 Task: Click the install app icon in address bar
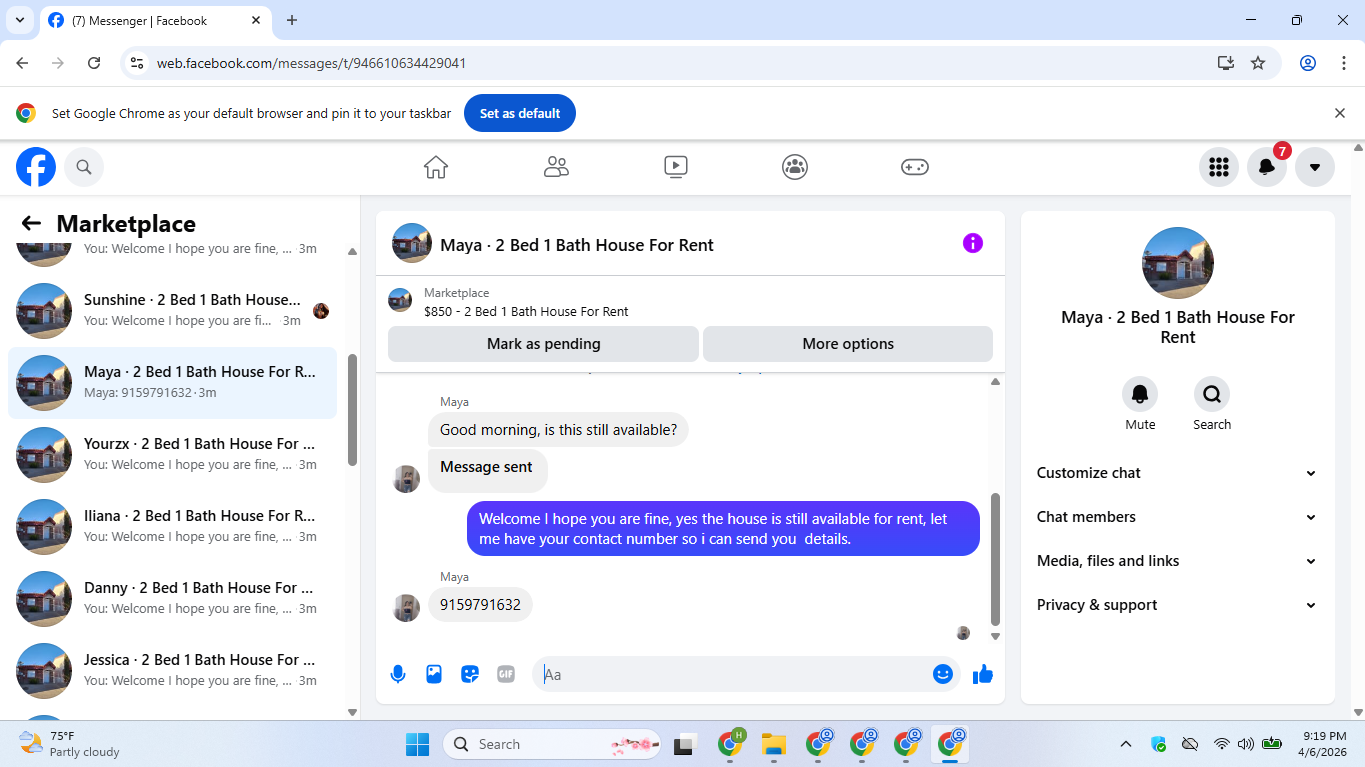tap(1226, 63)
